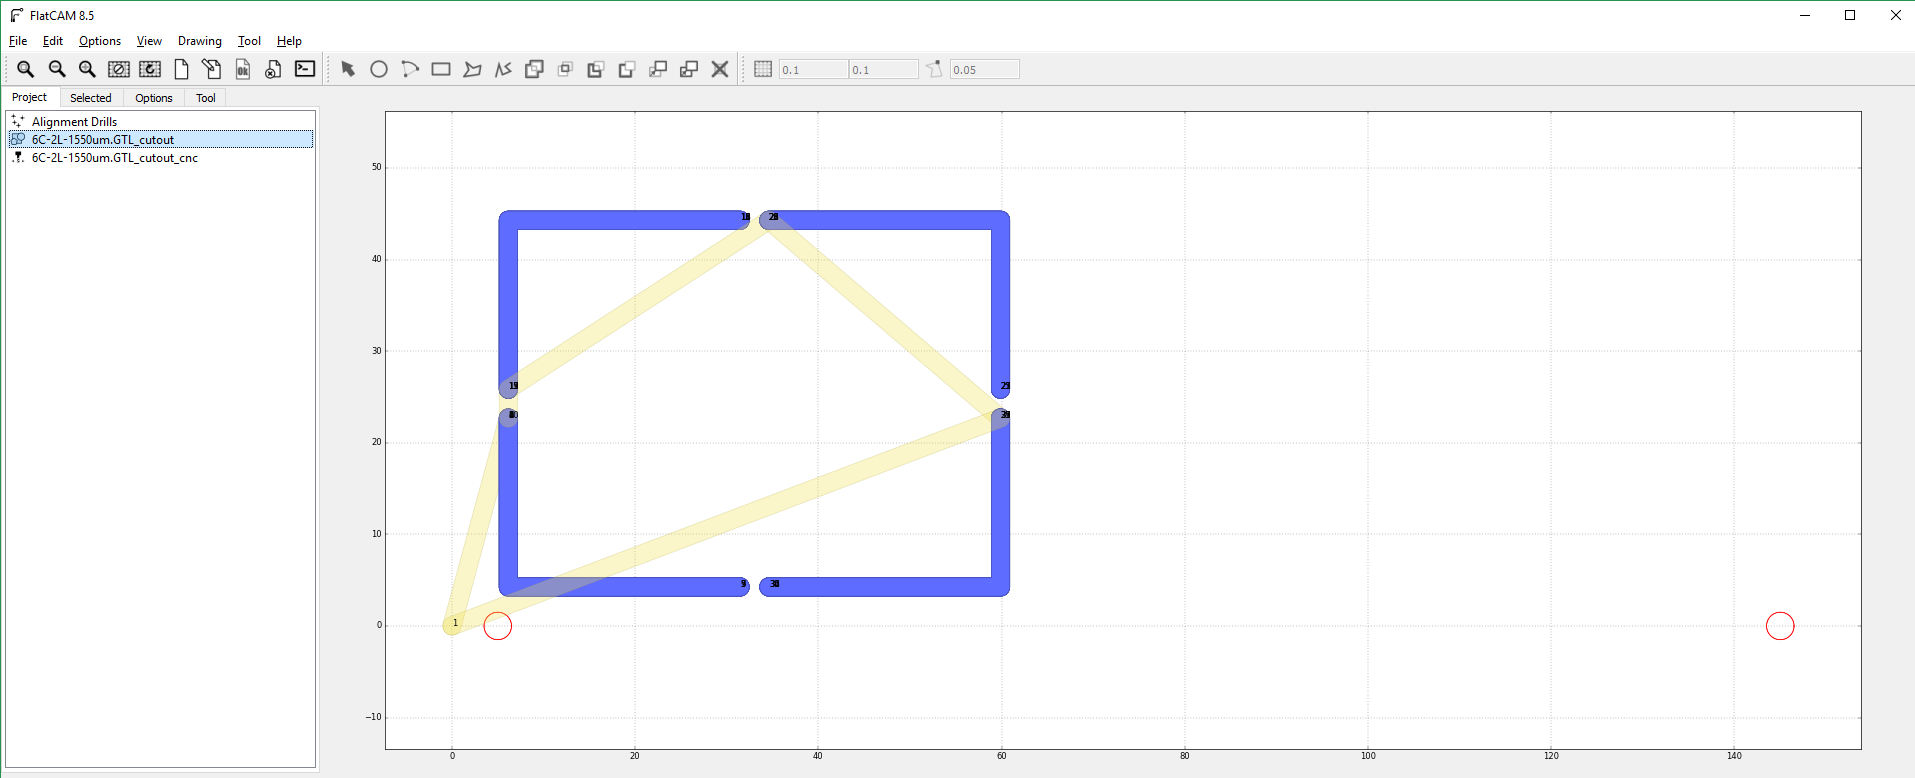Toggle snap to corner
Viewport: 1915px width, 778px height.
click(934, 69)
